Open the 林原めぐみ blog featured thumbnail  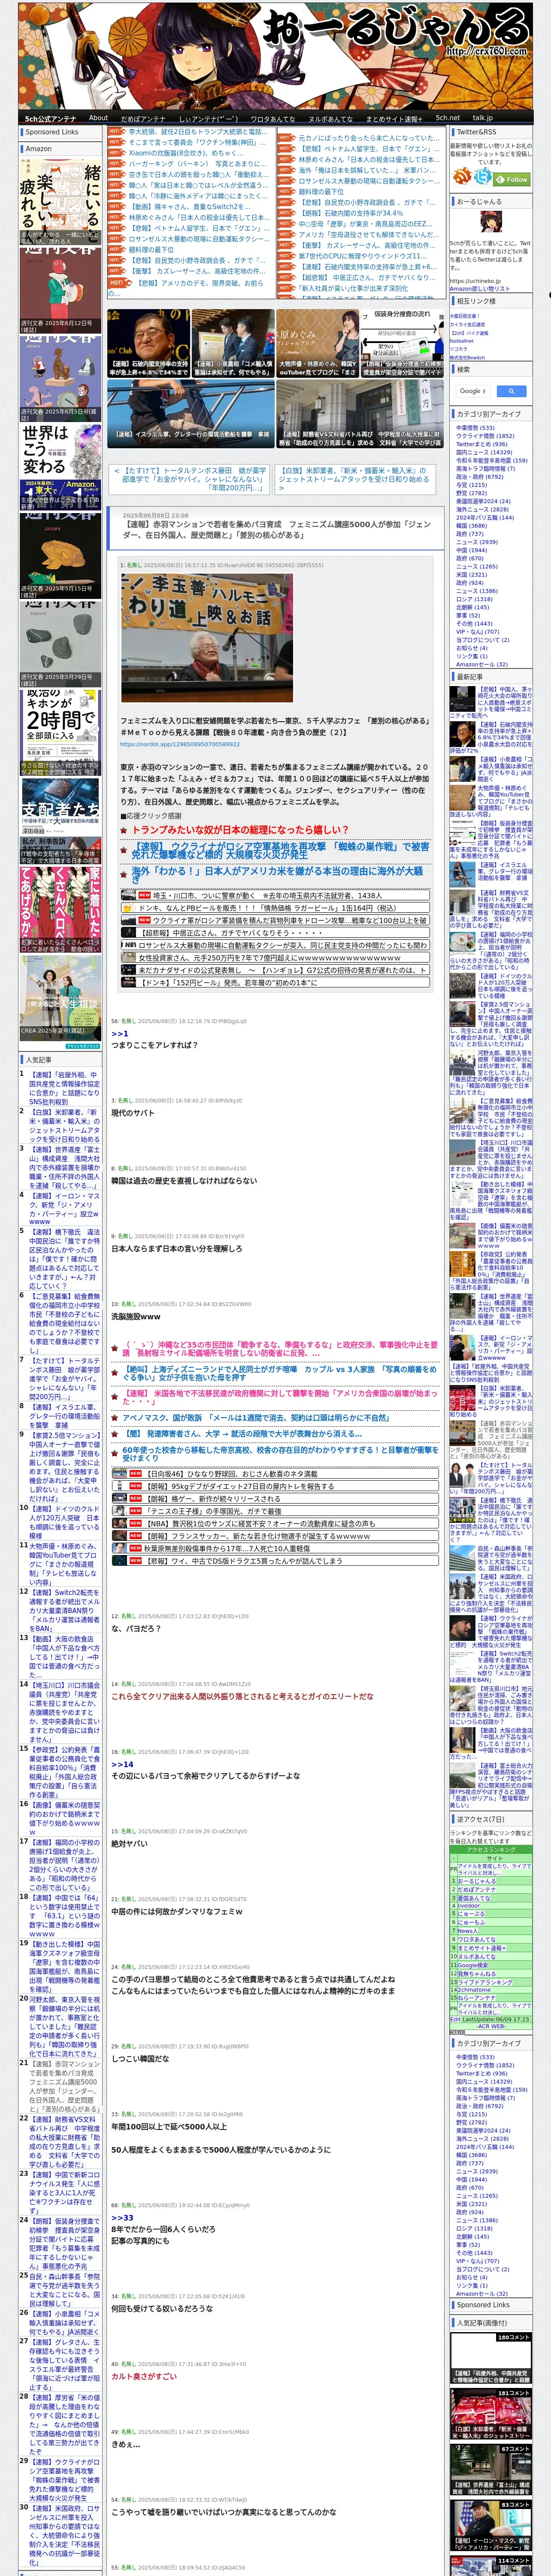pos(317,343)
